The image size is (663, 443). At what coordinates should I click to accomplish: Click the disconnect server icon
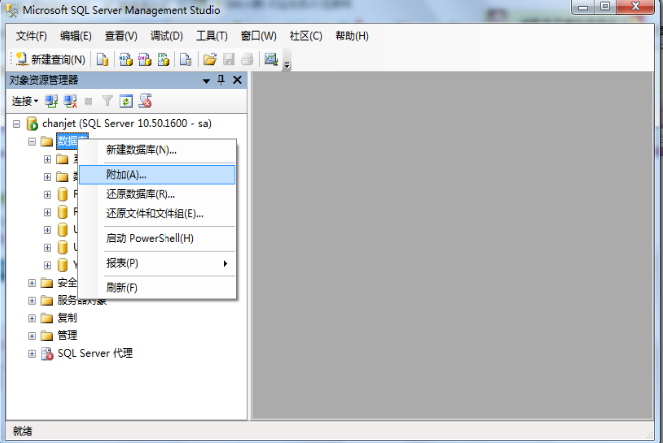pos(70,101)
